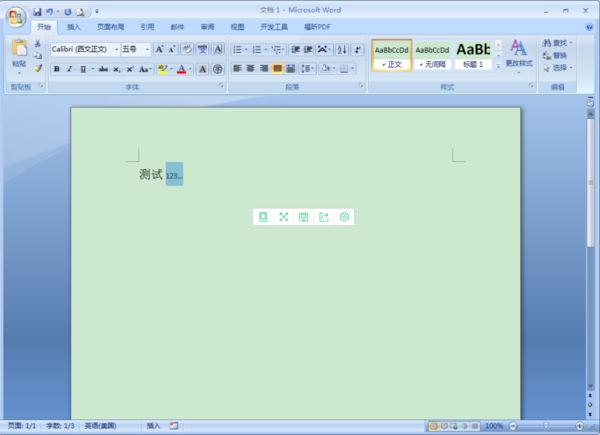Switch to Draft view in the status bar
Viewport: 600px width, 435px height.
pos(475,426)
